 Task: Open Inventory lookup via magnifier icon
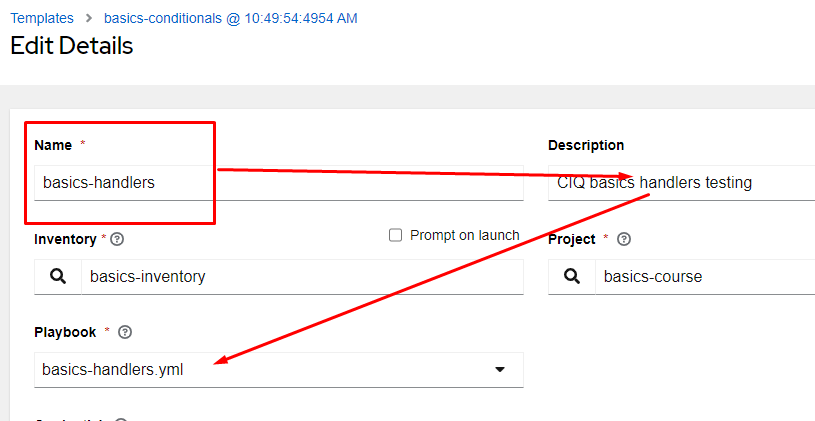[58, 277]
